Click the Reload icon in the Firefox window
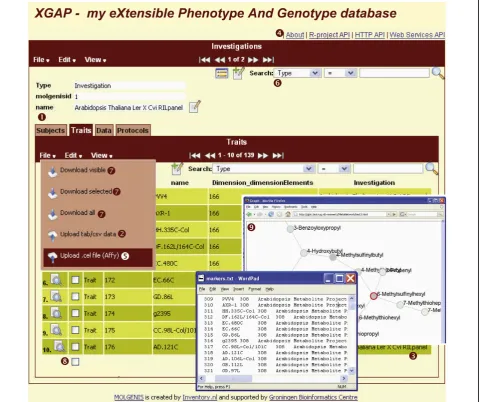Image resolution: width=480 pixels, height=402 pixels. (271, 214)
